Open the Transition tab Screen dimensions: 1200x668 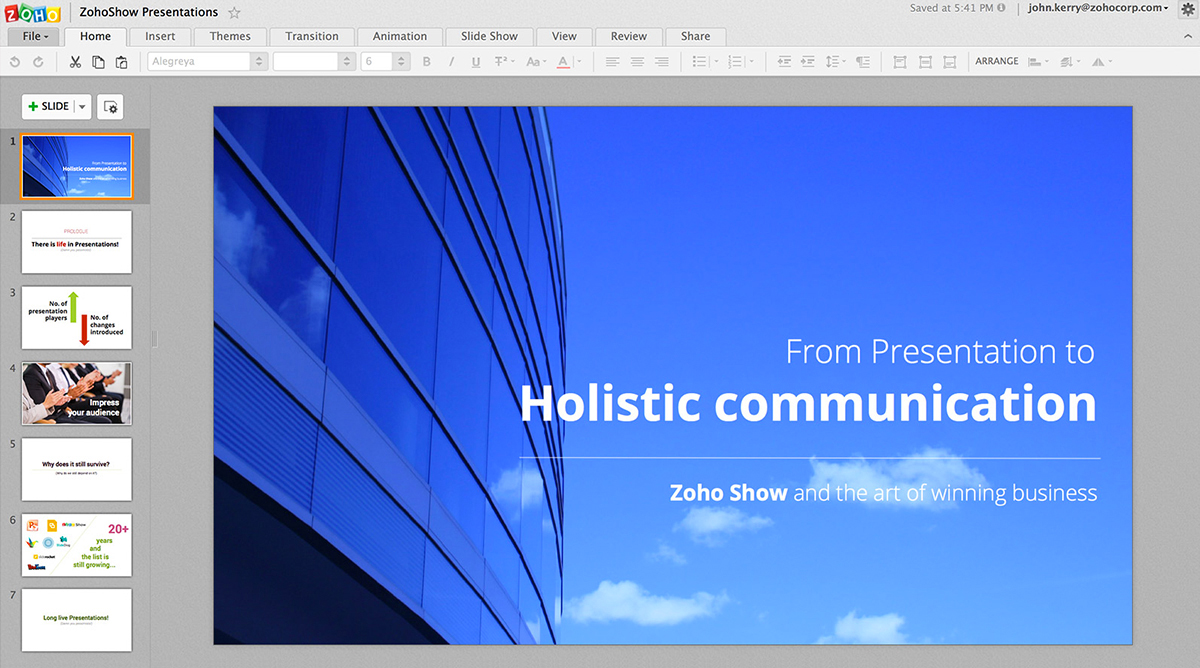(x=312, y=37)
